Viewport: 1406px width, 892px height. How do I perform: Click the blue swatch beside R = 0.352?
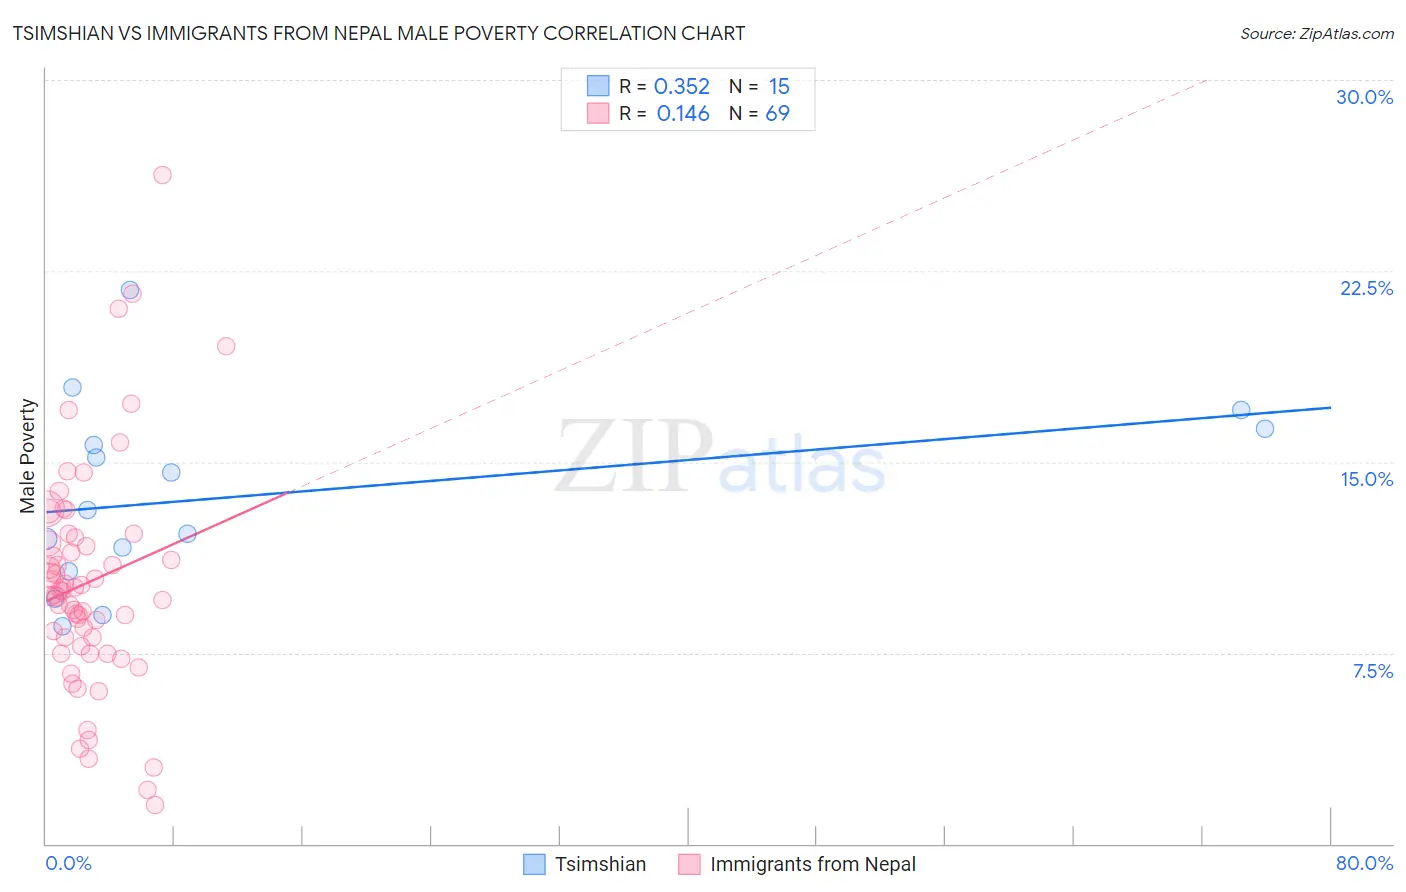598,86
